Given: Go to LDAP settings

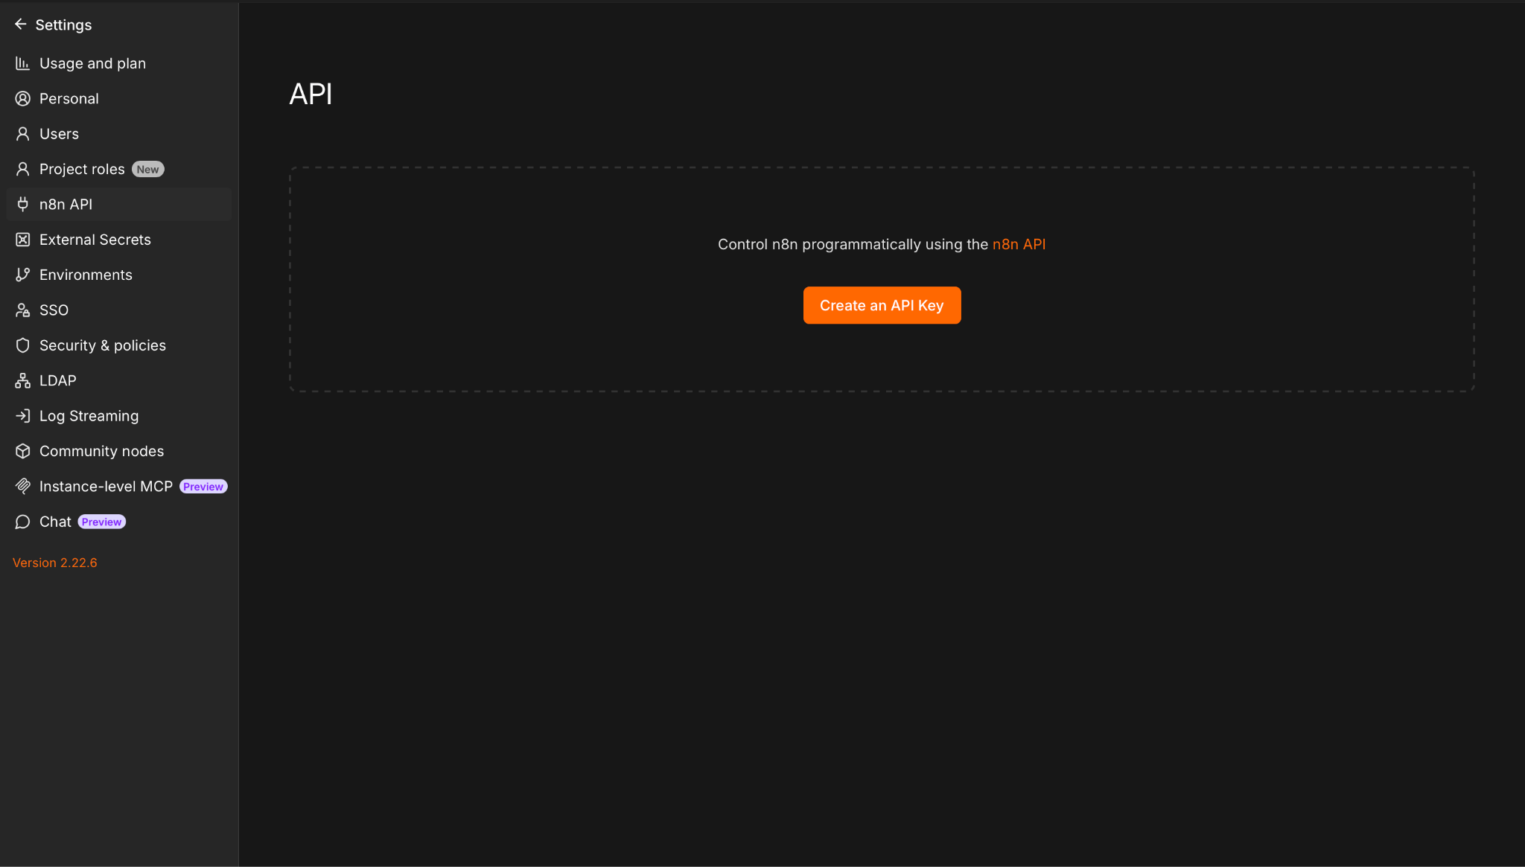Looking at the screenshot, I should coord(119,381).
